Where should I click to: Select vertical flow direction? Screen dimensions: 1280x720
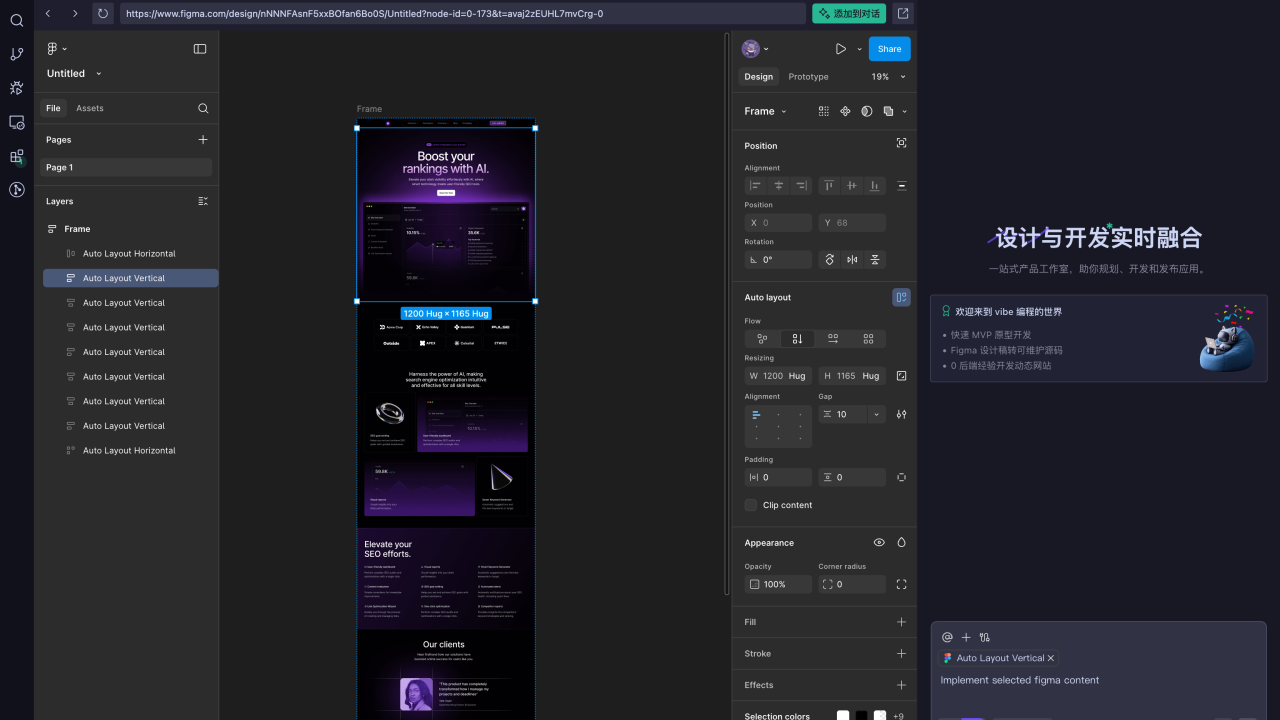pos(797,339)
